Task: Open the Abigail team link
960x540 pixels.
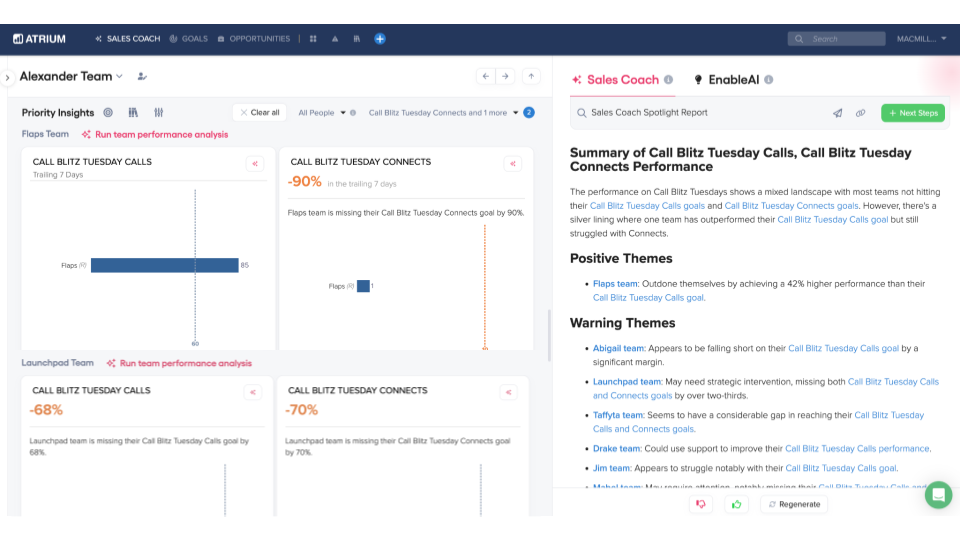Action: click(618, 348)
